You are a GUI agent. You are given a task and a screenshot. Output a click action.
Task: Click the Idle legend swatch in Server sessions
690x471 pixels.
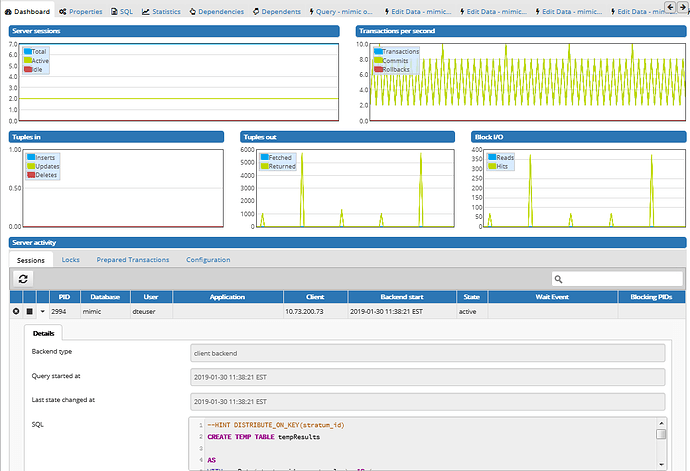[x=28, y=69]
